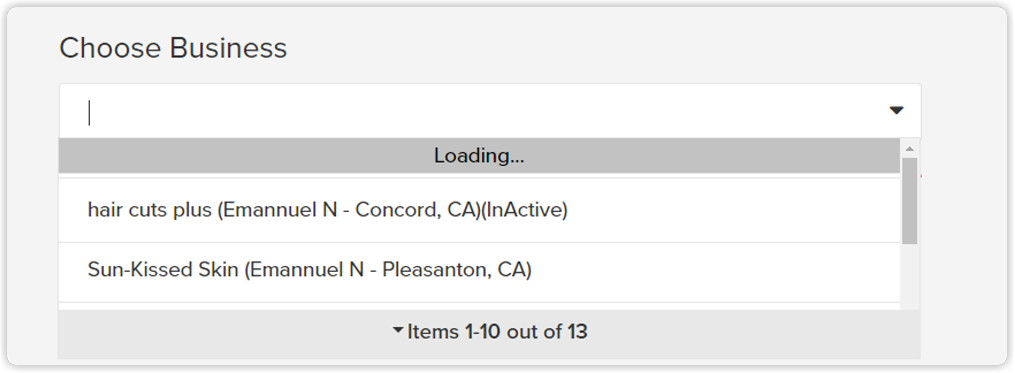
Task: Click the Loading... header row
Action: [x=479, y=156]
